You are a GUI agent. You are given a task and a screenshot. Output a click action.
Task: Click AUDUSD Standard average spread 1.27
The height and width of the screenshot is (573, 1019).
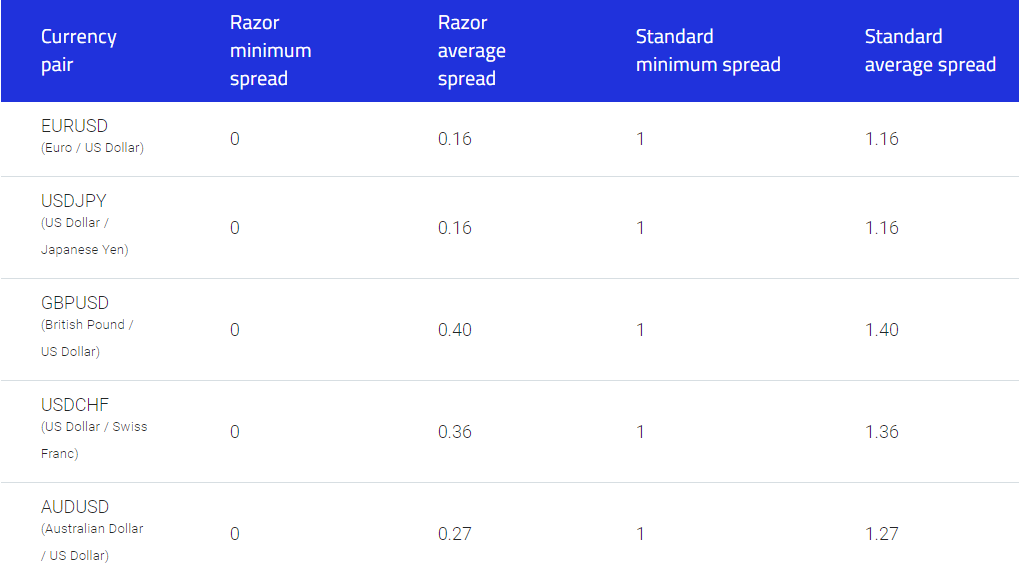(x=881, y=534)
